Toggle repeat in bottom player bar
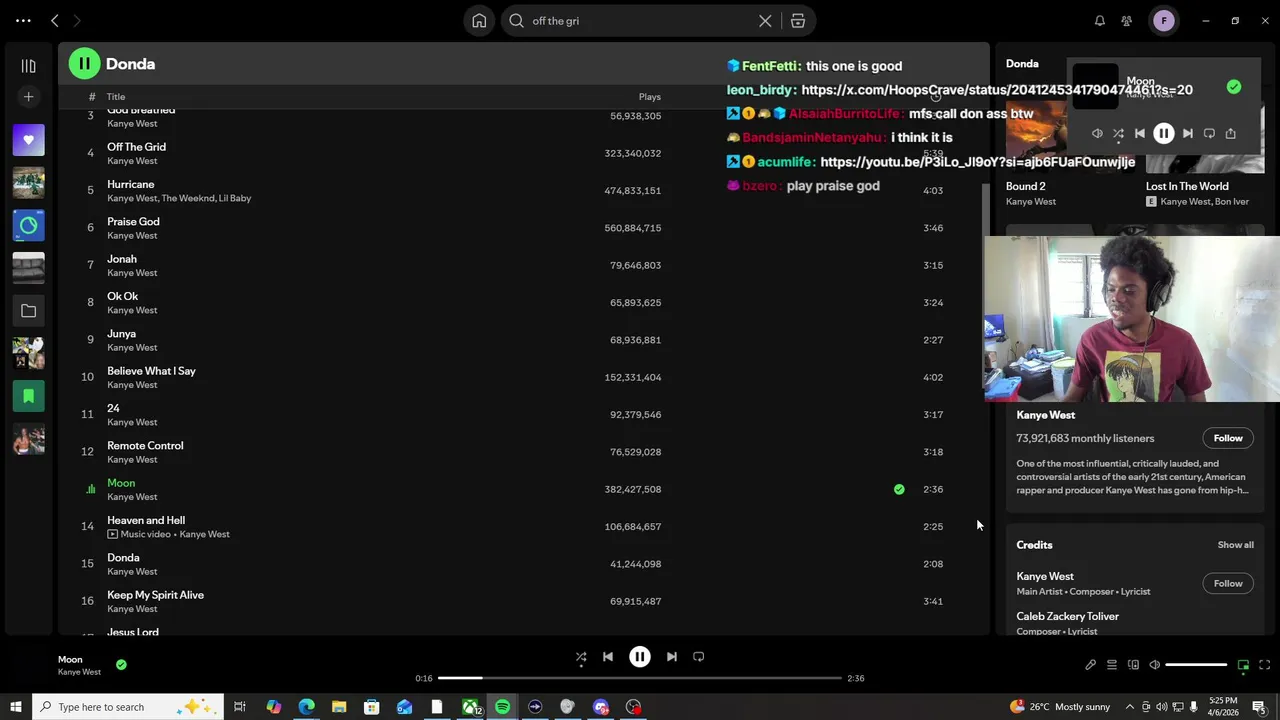The width and height of the screenshot is (1280, 720). [699, 657]
